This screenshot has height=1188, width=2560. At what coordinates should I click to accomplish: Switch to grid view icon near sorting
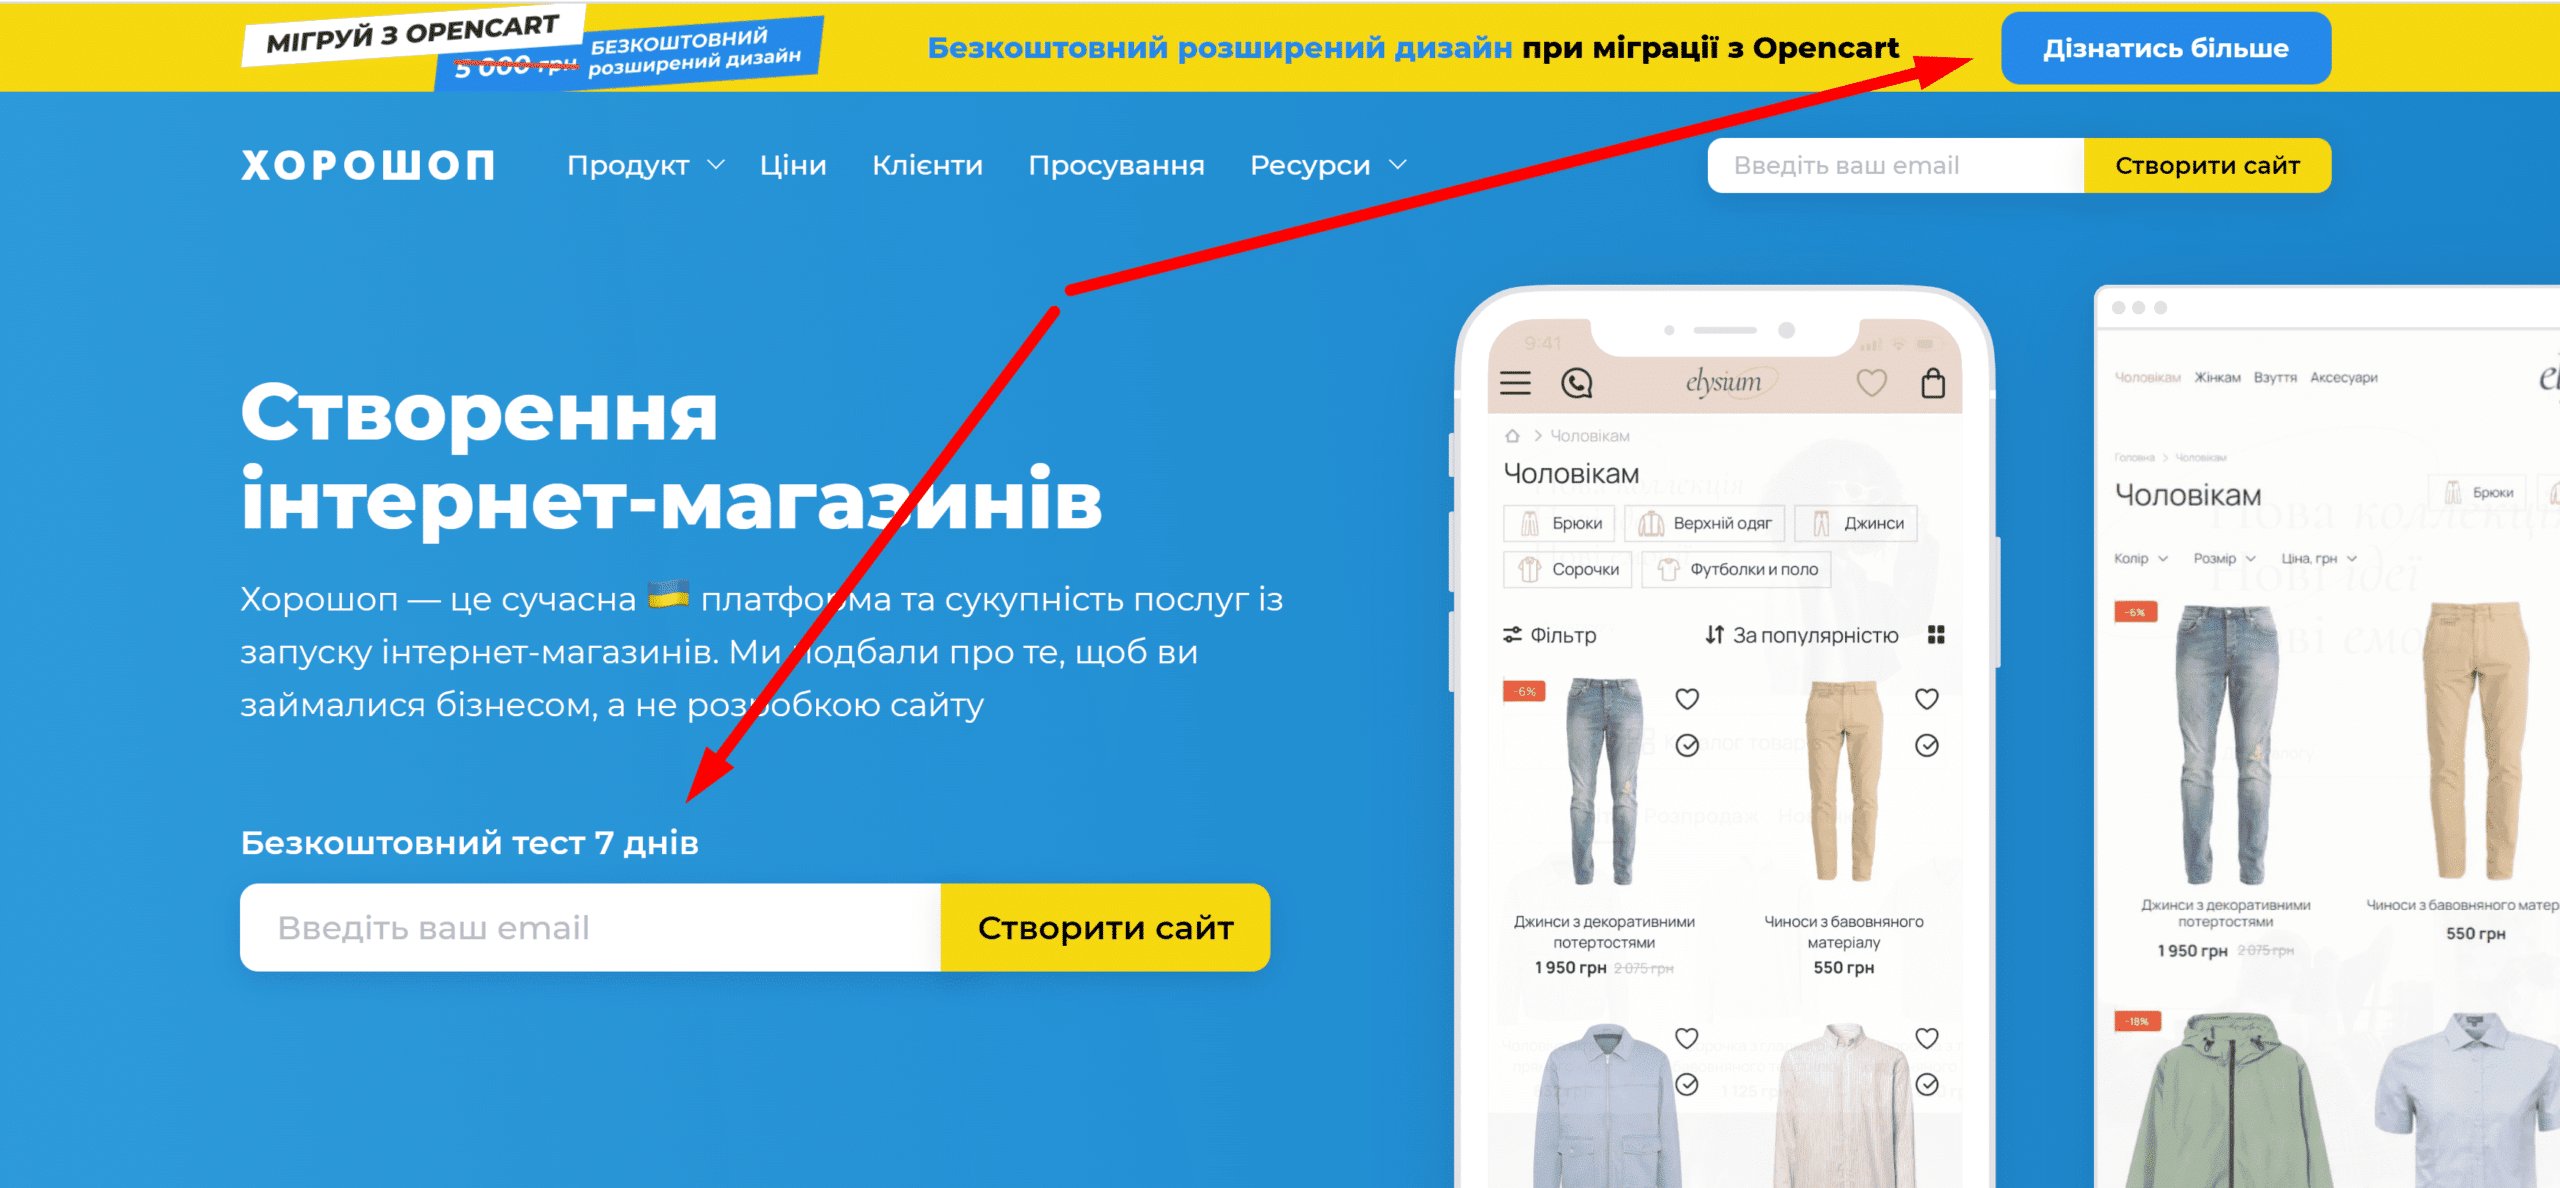pos(1936,635)
